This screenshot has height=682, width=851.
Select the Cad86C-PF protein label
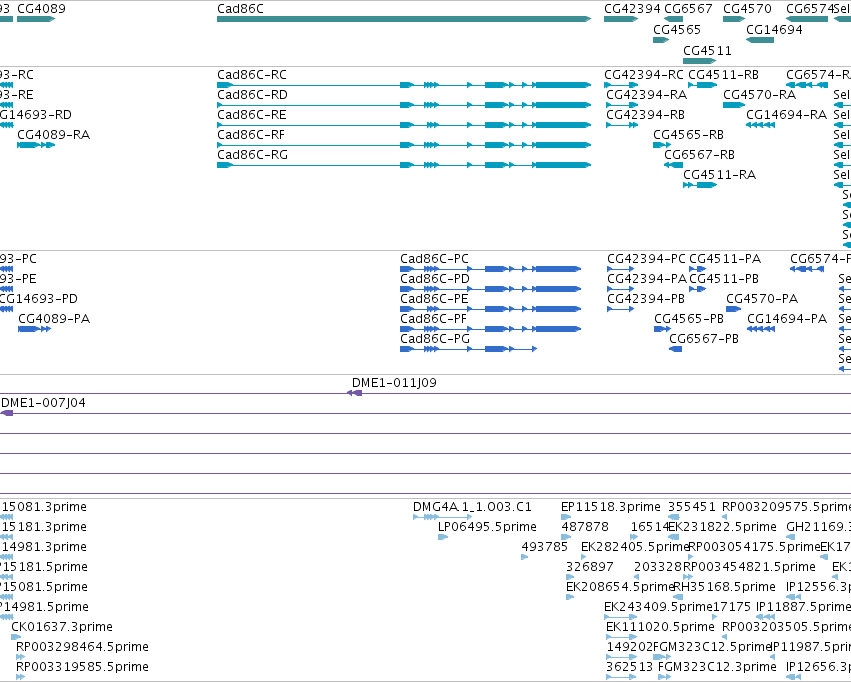433,320
